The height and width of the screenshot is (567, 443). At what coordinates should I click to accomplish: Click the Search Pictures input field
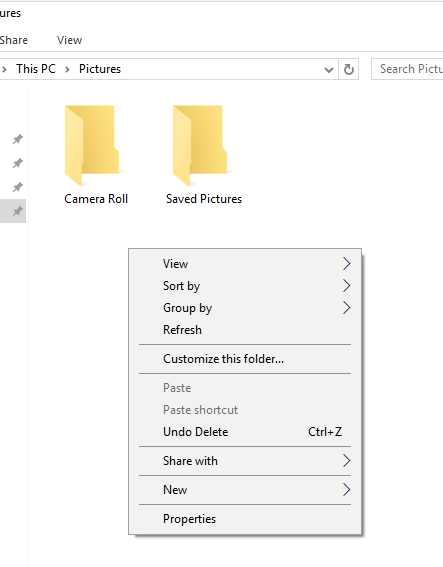407,69
